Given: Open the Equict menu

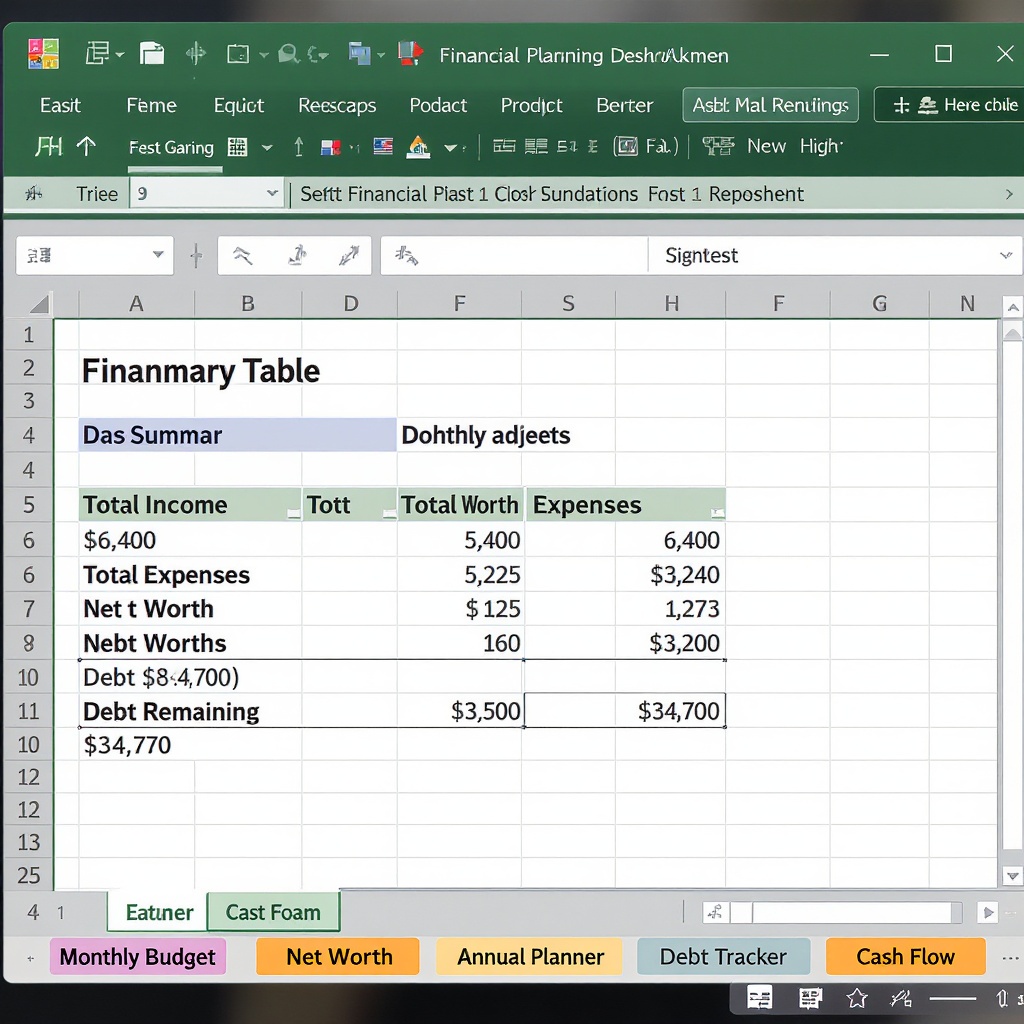Looking at the screenshot, I should coord(239,105).
